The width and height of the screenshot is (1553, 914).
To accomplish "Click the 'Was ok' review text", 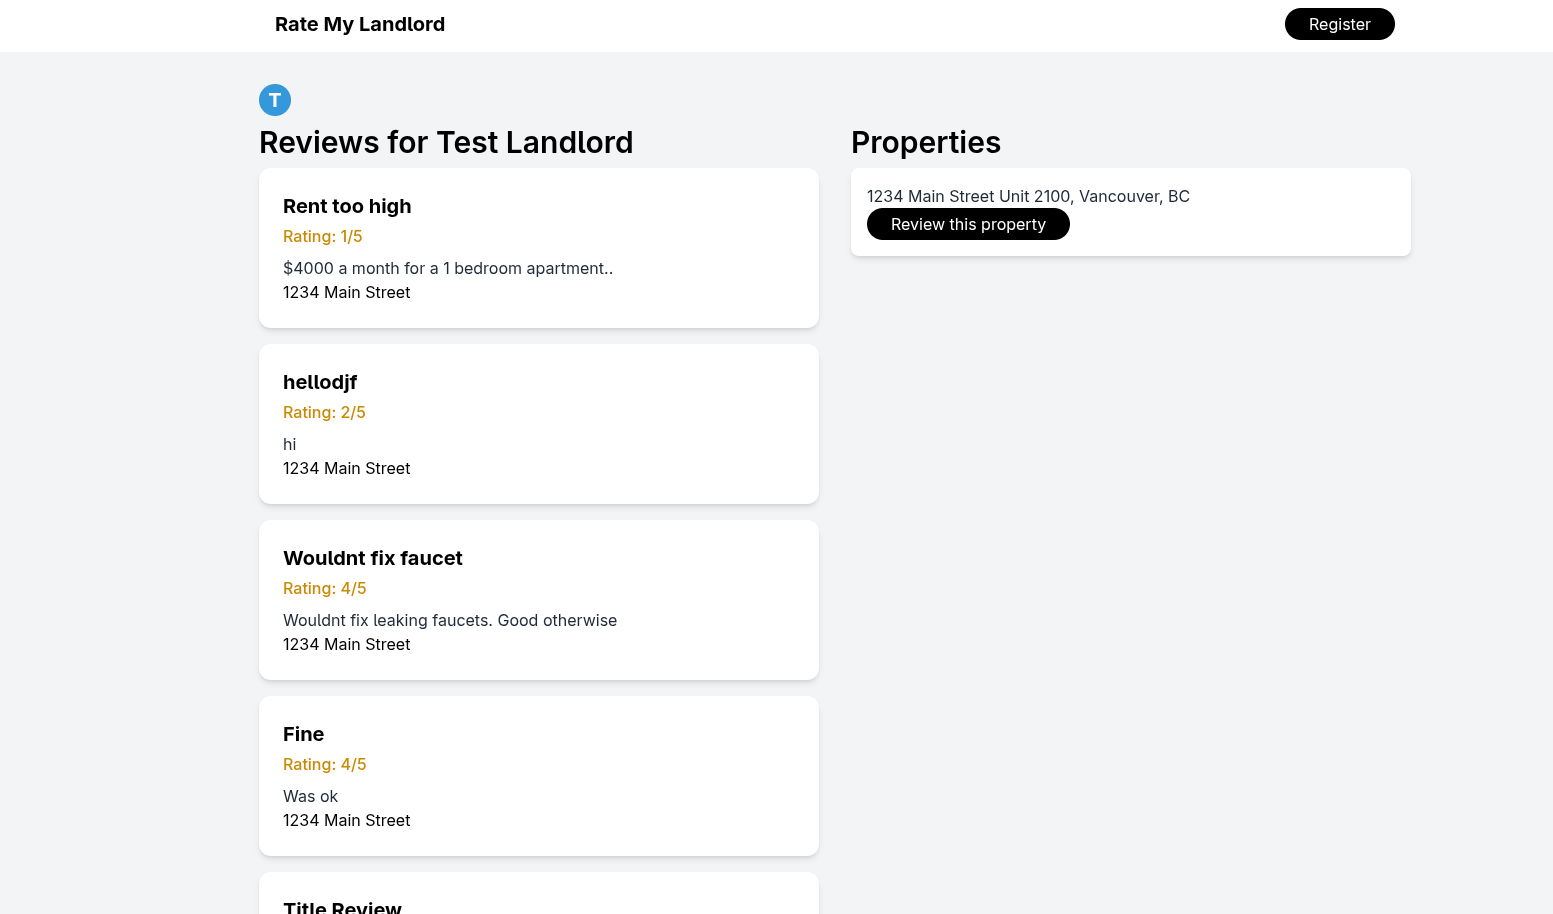I will coord(311,796).
